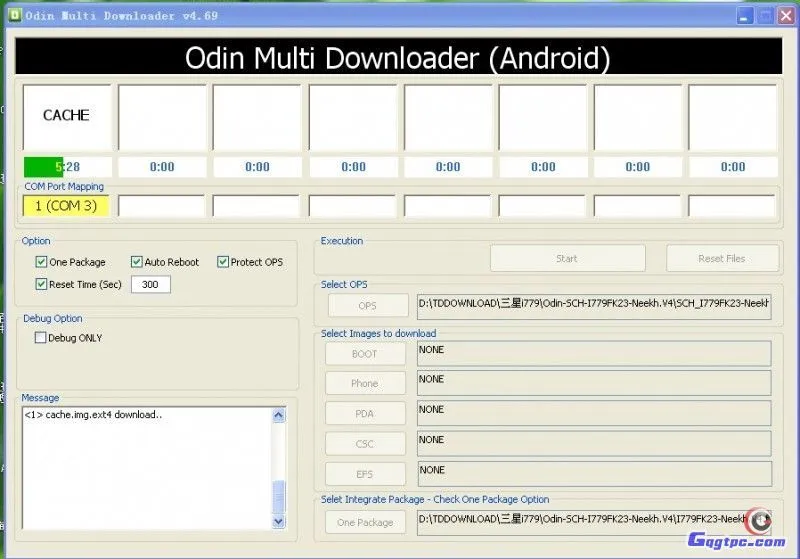
Task: Enable the Debug ONLY checkbox
Action: [x=41, y=338]
